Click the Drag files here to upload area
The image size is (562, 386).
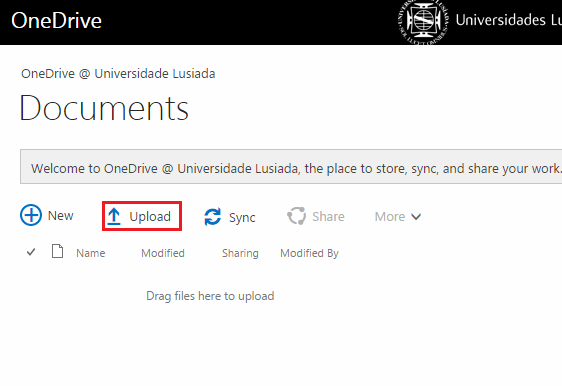210,296
